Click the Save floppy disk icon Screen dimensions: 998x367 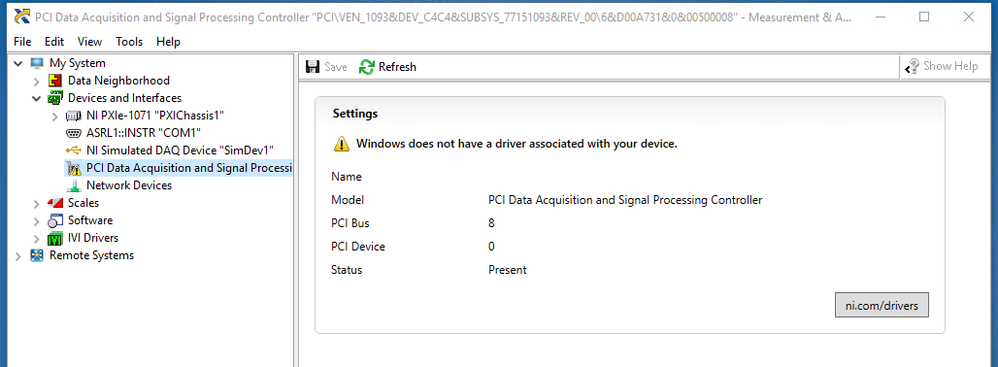pos(313,67)
